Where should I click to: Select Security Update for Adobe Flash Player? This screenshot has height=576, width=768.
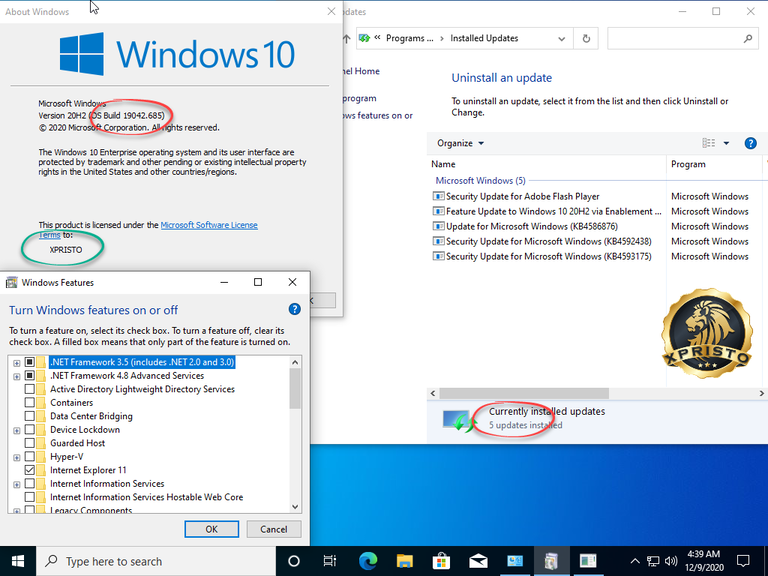[523, 196]
